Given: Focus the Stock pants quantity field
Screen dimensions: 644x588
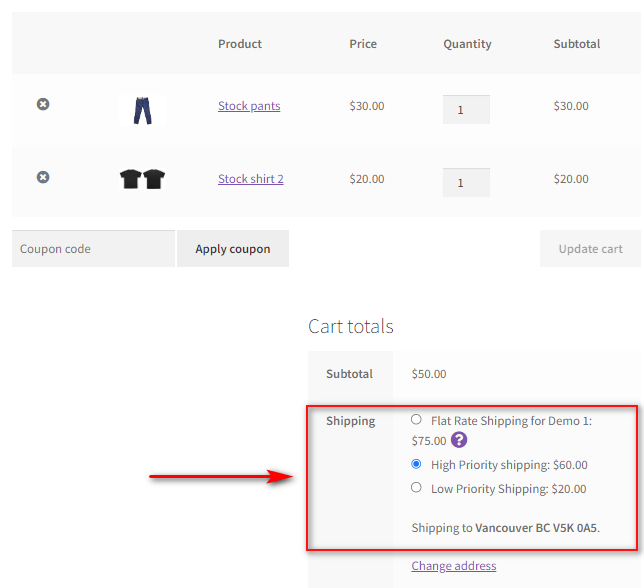Looking at the screenshot, I should tap(466, 110).
